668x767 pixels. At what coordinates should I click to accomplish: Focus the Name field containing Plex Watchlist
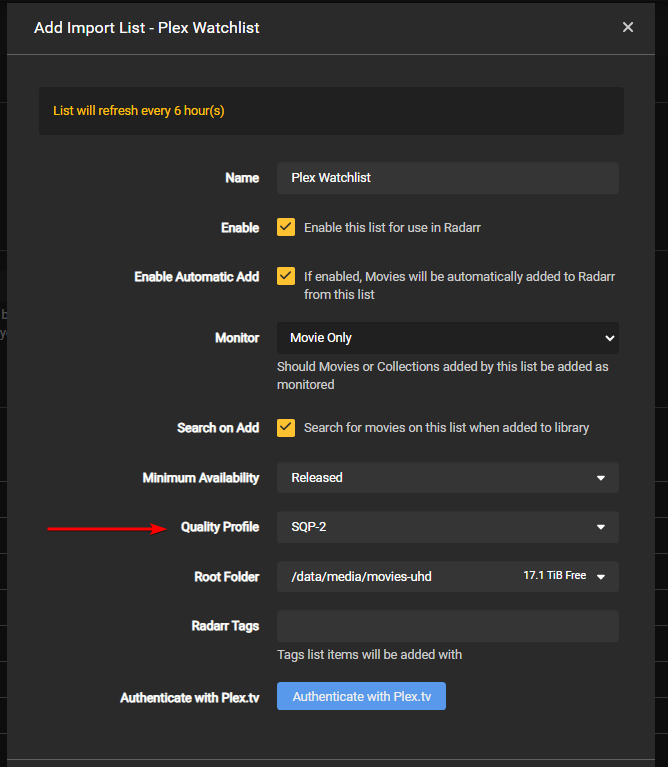(447, 178)
